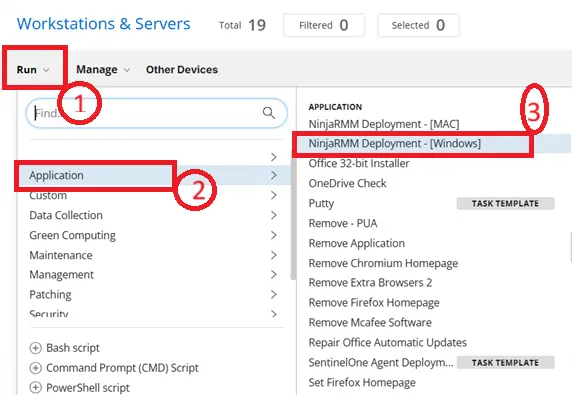Choose OneDrive Check script
The height and width of the screenshot is (395, 572).
[347, 183]
